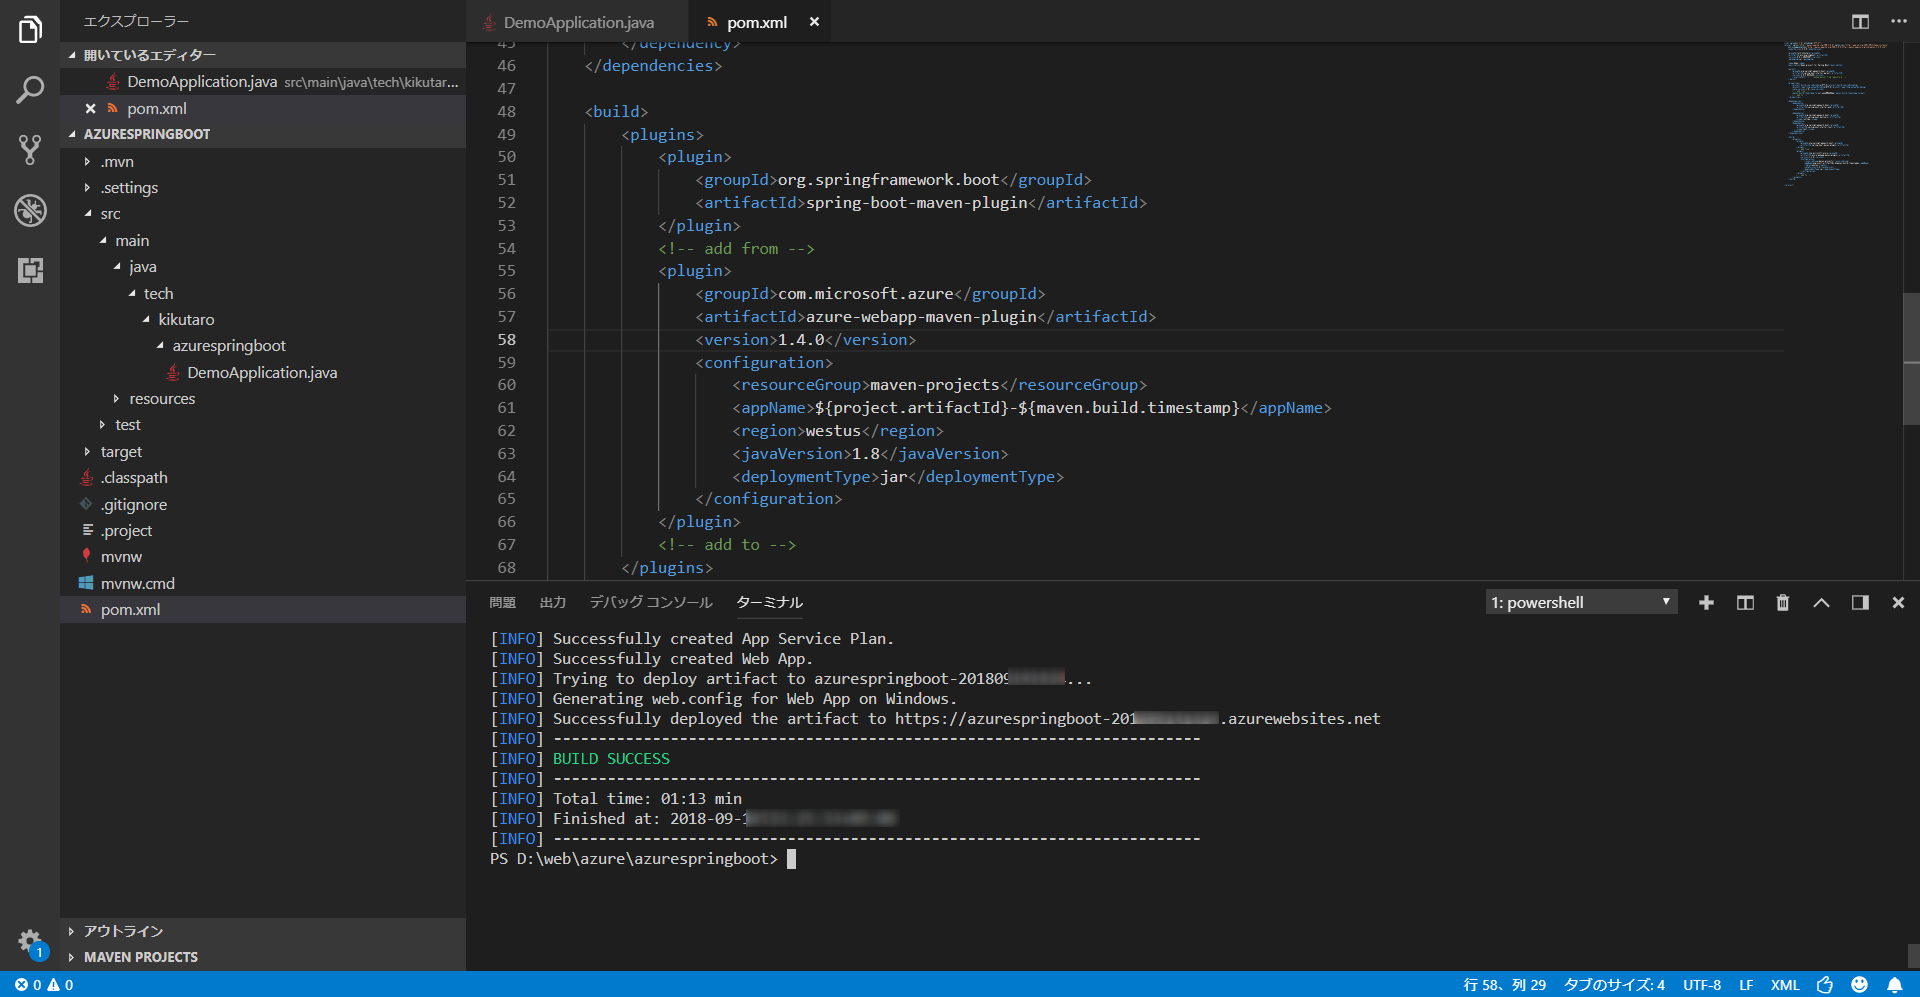The image size is (1920, 997).
Task: Open the Debug Console panel tab
Action: [x=651, y=602]
